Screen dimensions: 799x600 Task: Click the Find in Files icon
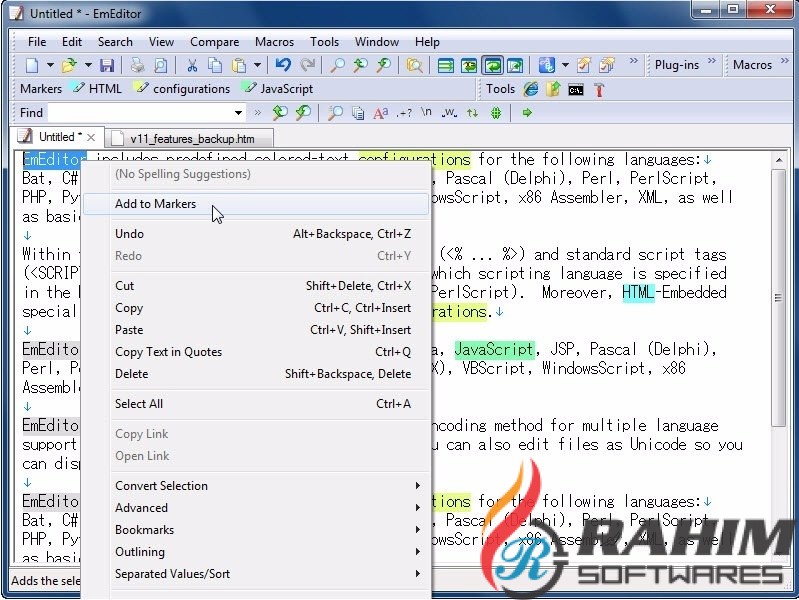(414, 65)
